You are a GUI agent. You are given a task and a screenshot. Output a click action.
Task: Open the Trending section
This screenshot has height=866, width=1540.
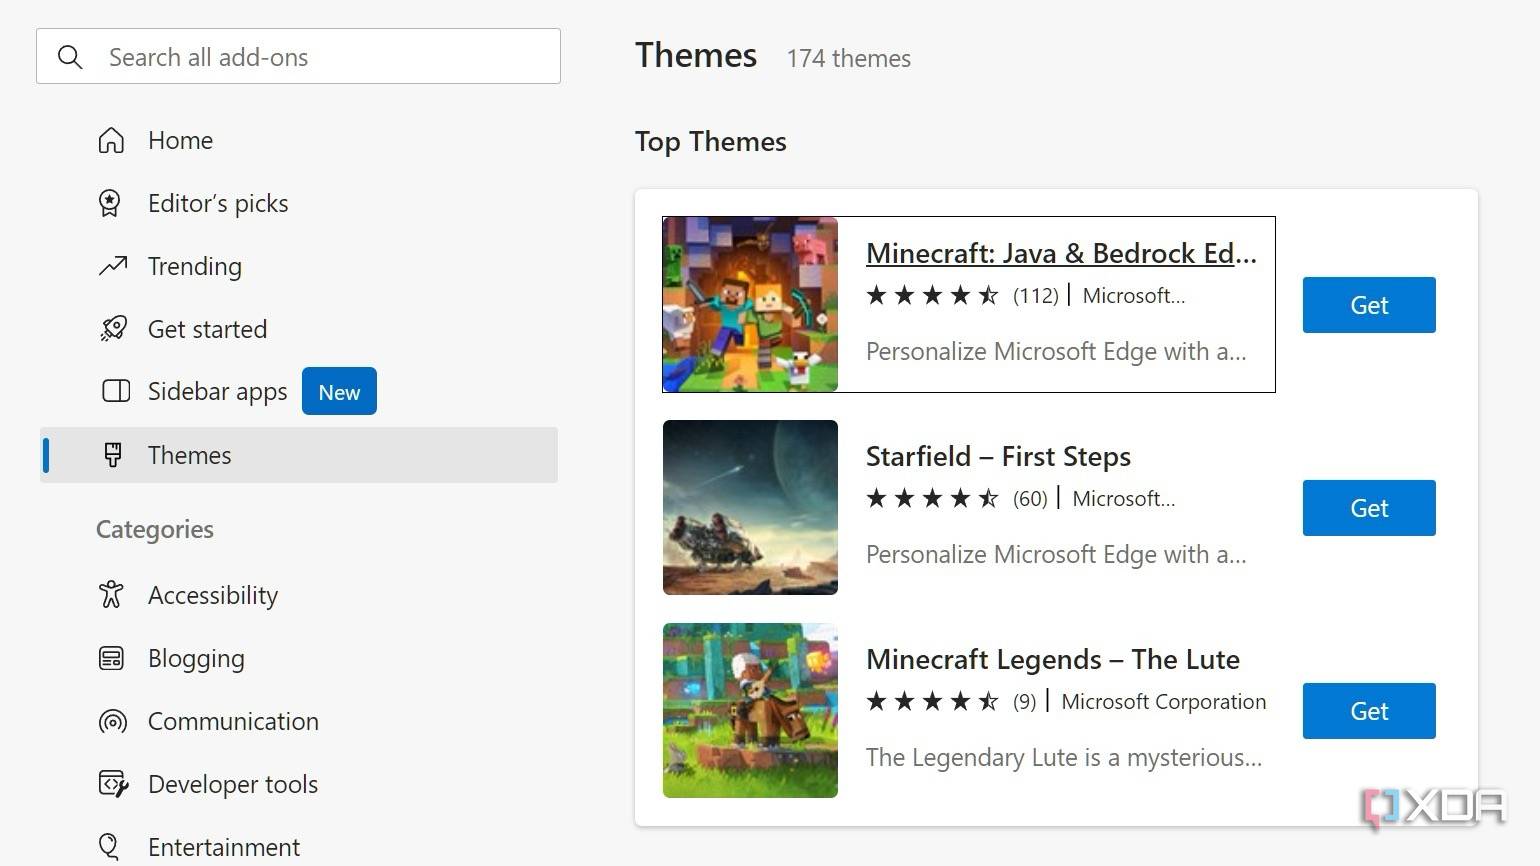coord(195,266)
